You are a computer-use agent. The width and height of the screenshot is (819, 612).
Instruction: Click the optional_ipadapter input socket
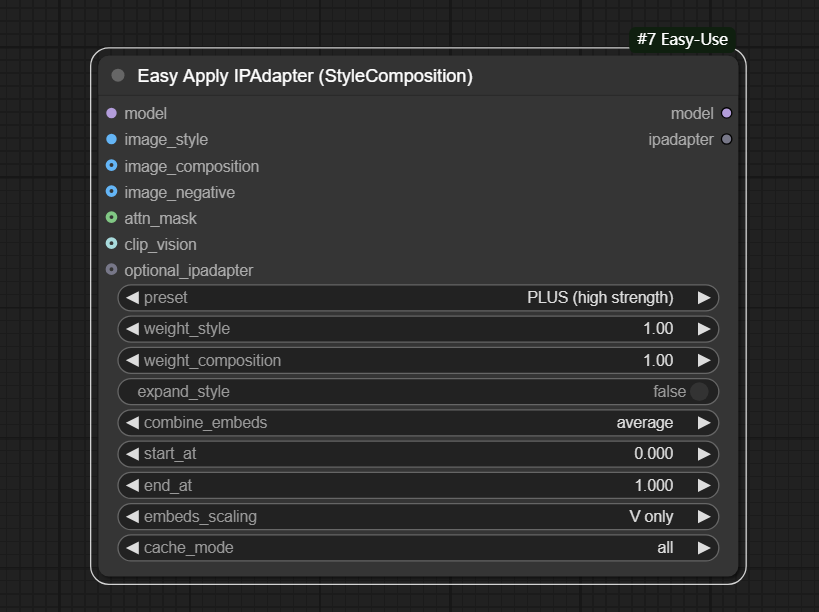[x=111, y=270]
